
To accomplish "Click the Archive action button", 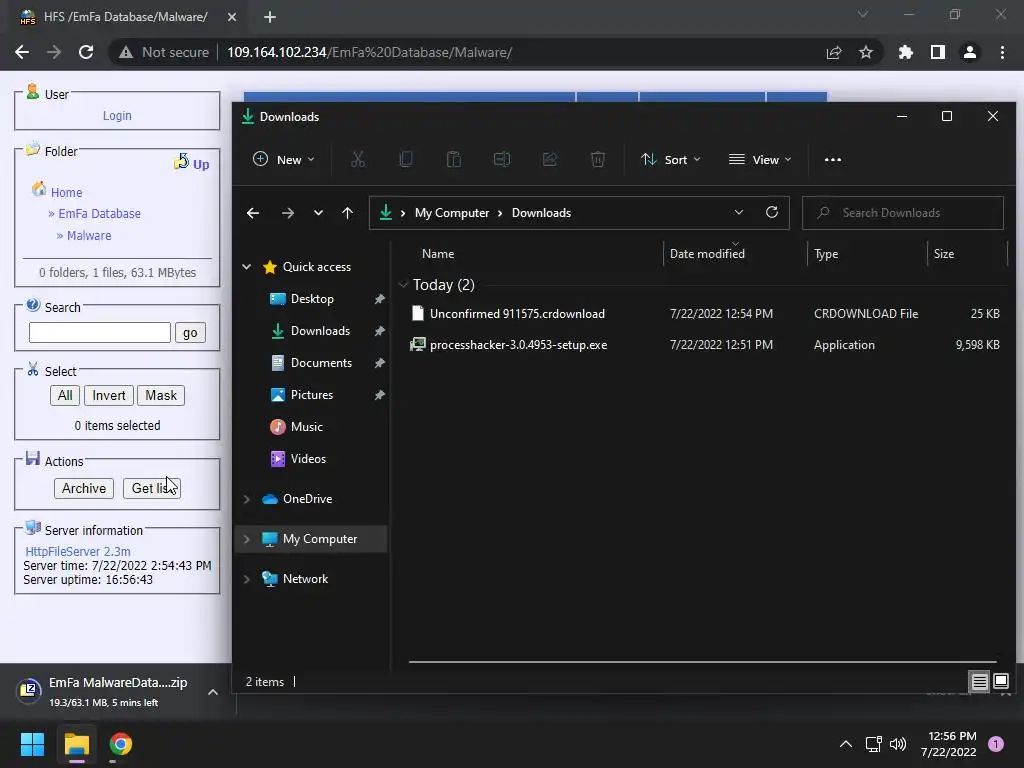I will coord(84,488).
